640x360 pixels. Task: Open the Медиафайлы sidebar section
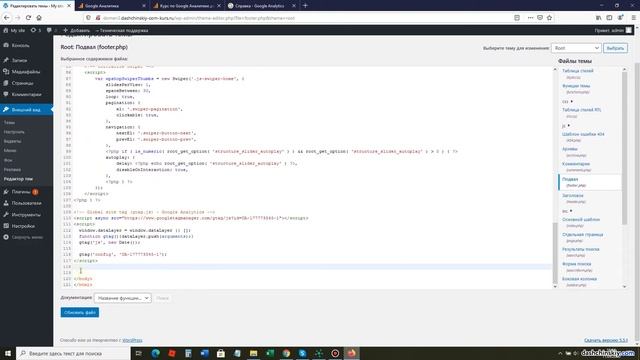[x=27, y=71]
